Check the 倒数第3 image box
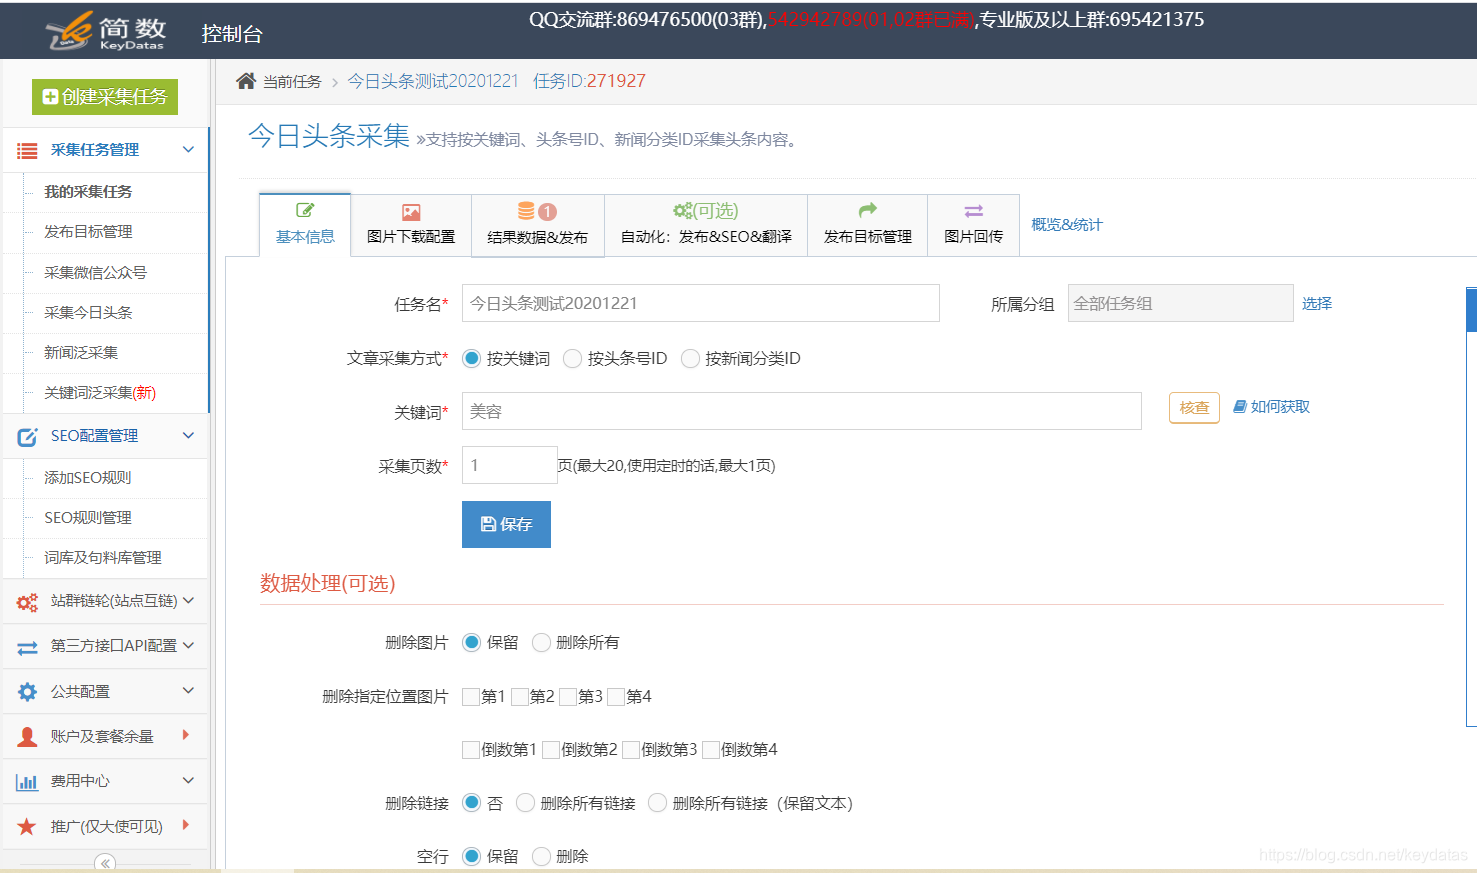1477x873 pixels. tap(631, 750)
